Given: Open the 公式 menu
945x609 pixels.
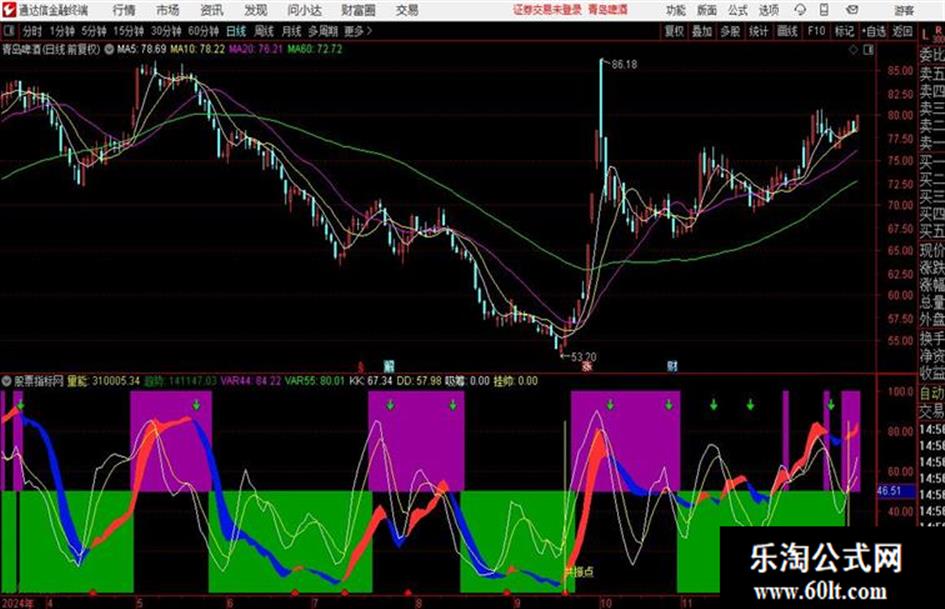Looking at the screenshot, I should [737, 10].
